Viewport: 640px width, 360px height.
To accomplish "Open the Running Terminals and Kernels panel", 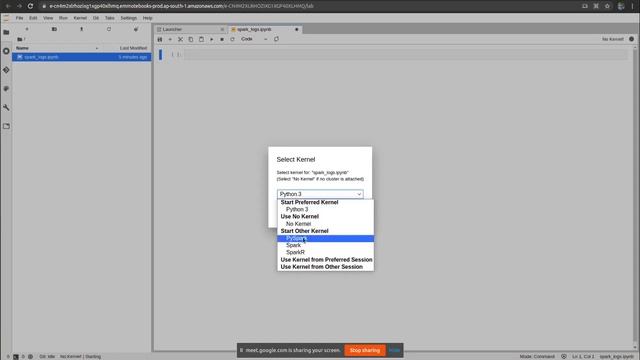I will pos(6,51).
